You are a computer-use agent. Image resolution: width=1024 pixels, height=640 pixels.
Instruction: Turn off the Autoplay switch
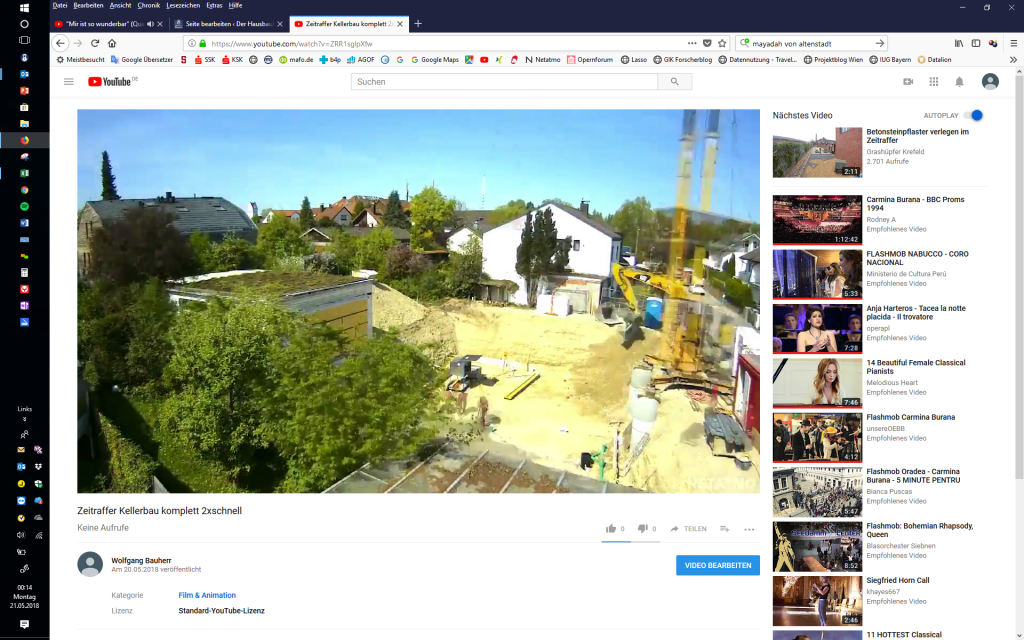(974, 115)
